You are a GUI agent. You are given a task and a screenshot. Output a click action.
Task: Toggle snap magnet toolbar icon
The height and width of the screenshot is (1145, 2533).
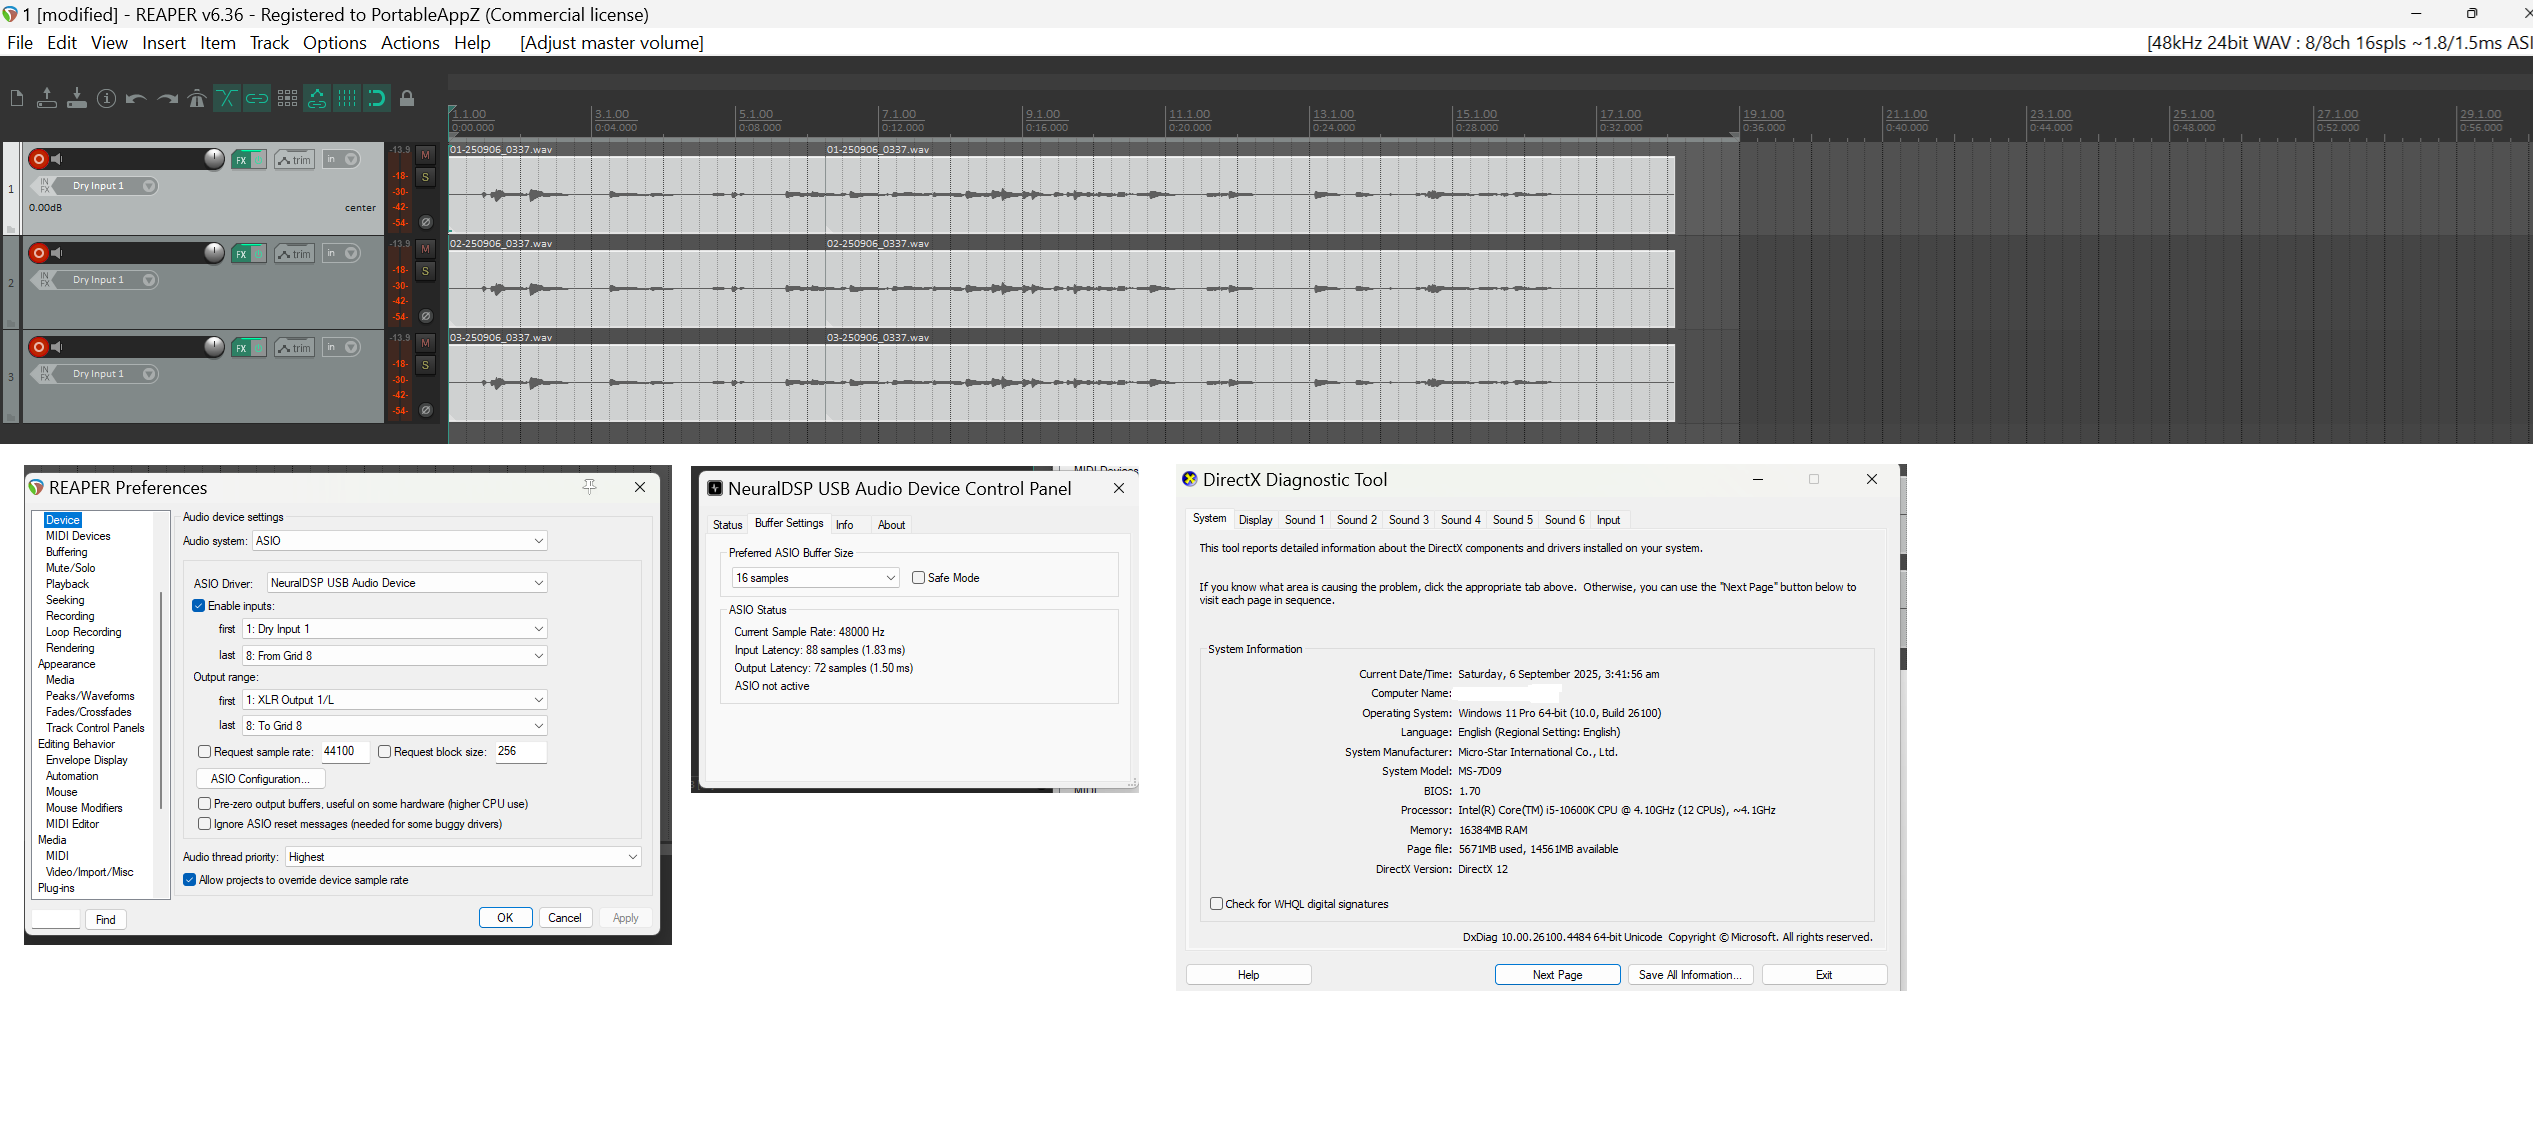pyautogui.click(x=377, y=98)
